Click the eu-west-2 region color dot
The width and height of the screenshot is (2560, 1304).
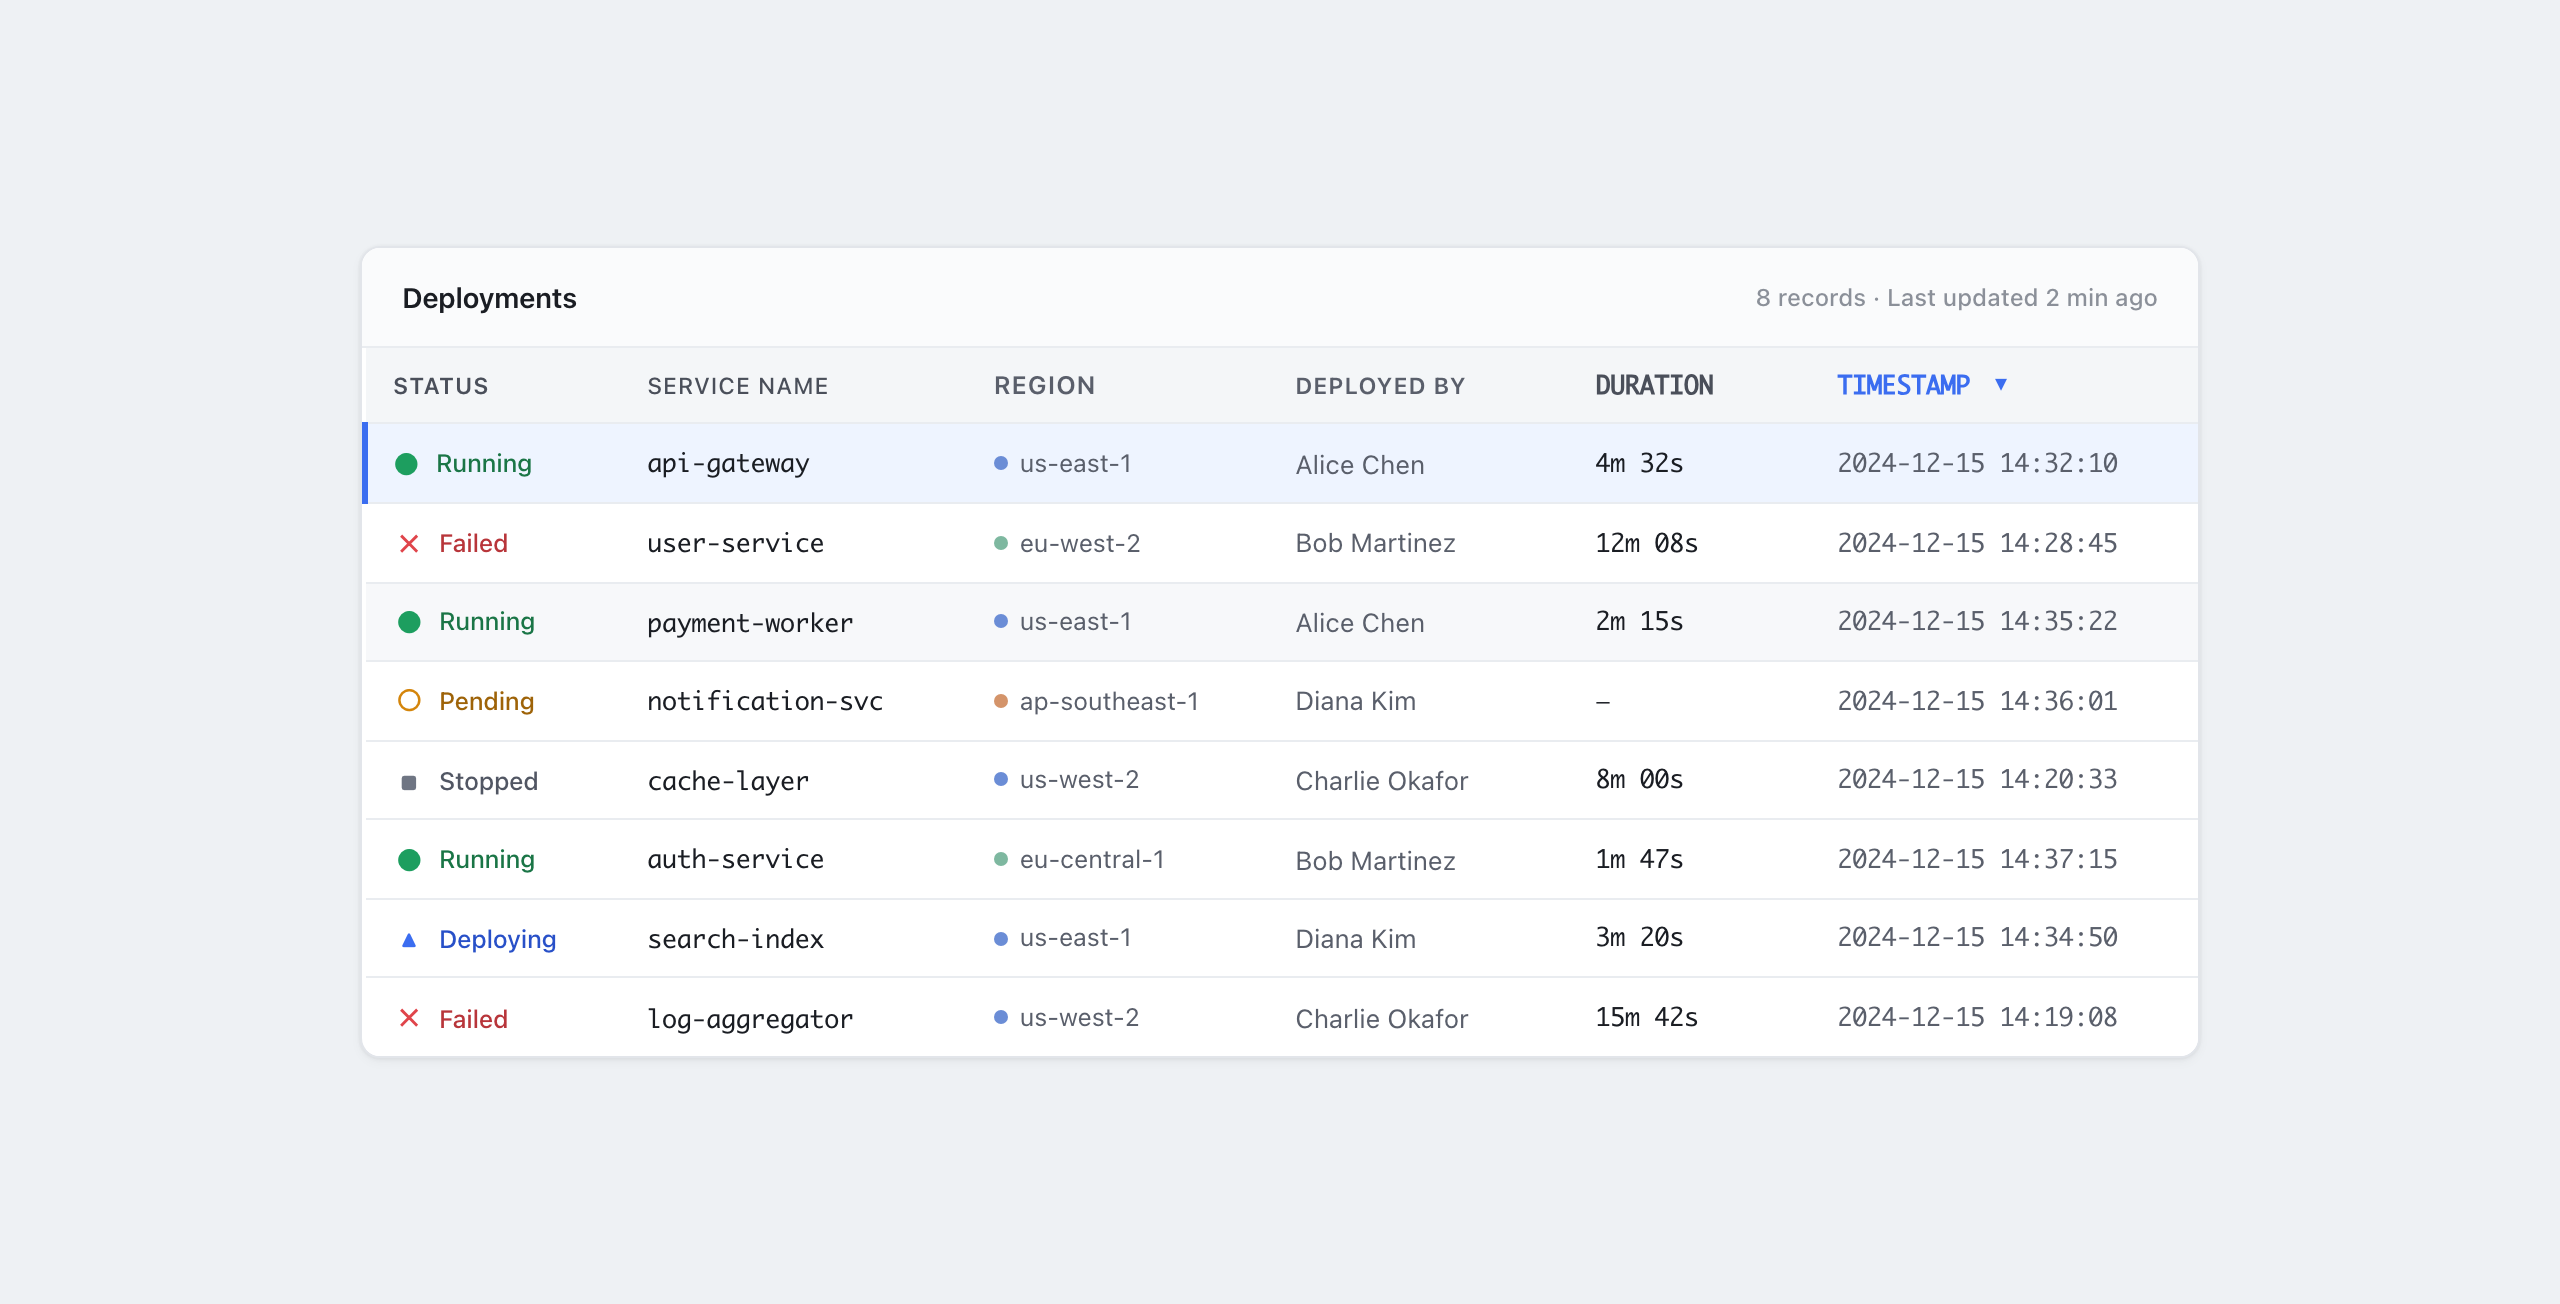click(1001, 543)
